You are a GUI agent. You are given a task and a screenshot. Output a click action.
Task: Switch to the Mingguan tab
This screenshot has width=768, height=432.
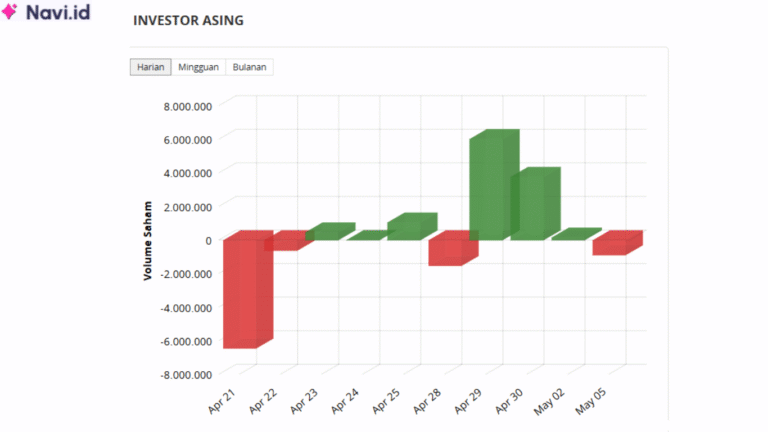pyautogui.click(x=198, y=67)
